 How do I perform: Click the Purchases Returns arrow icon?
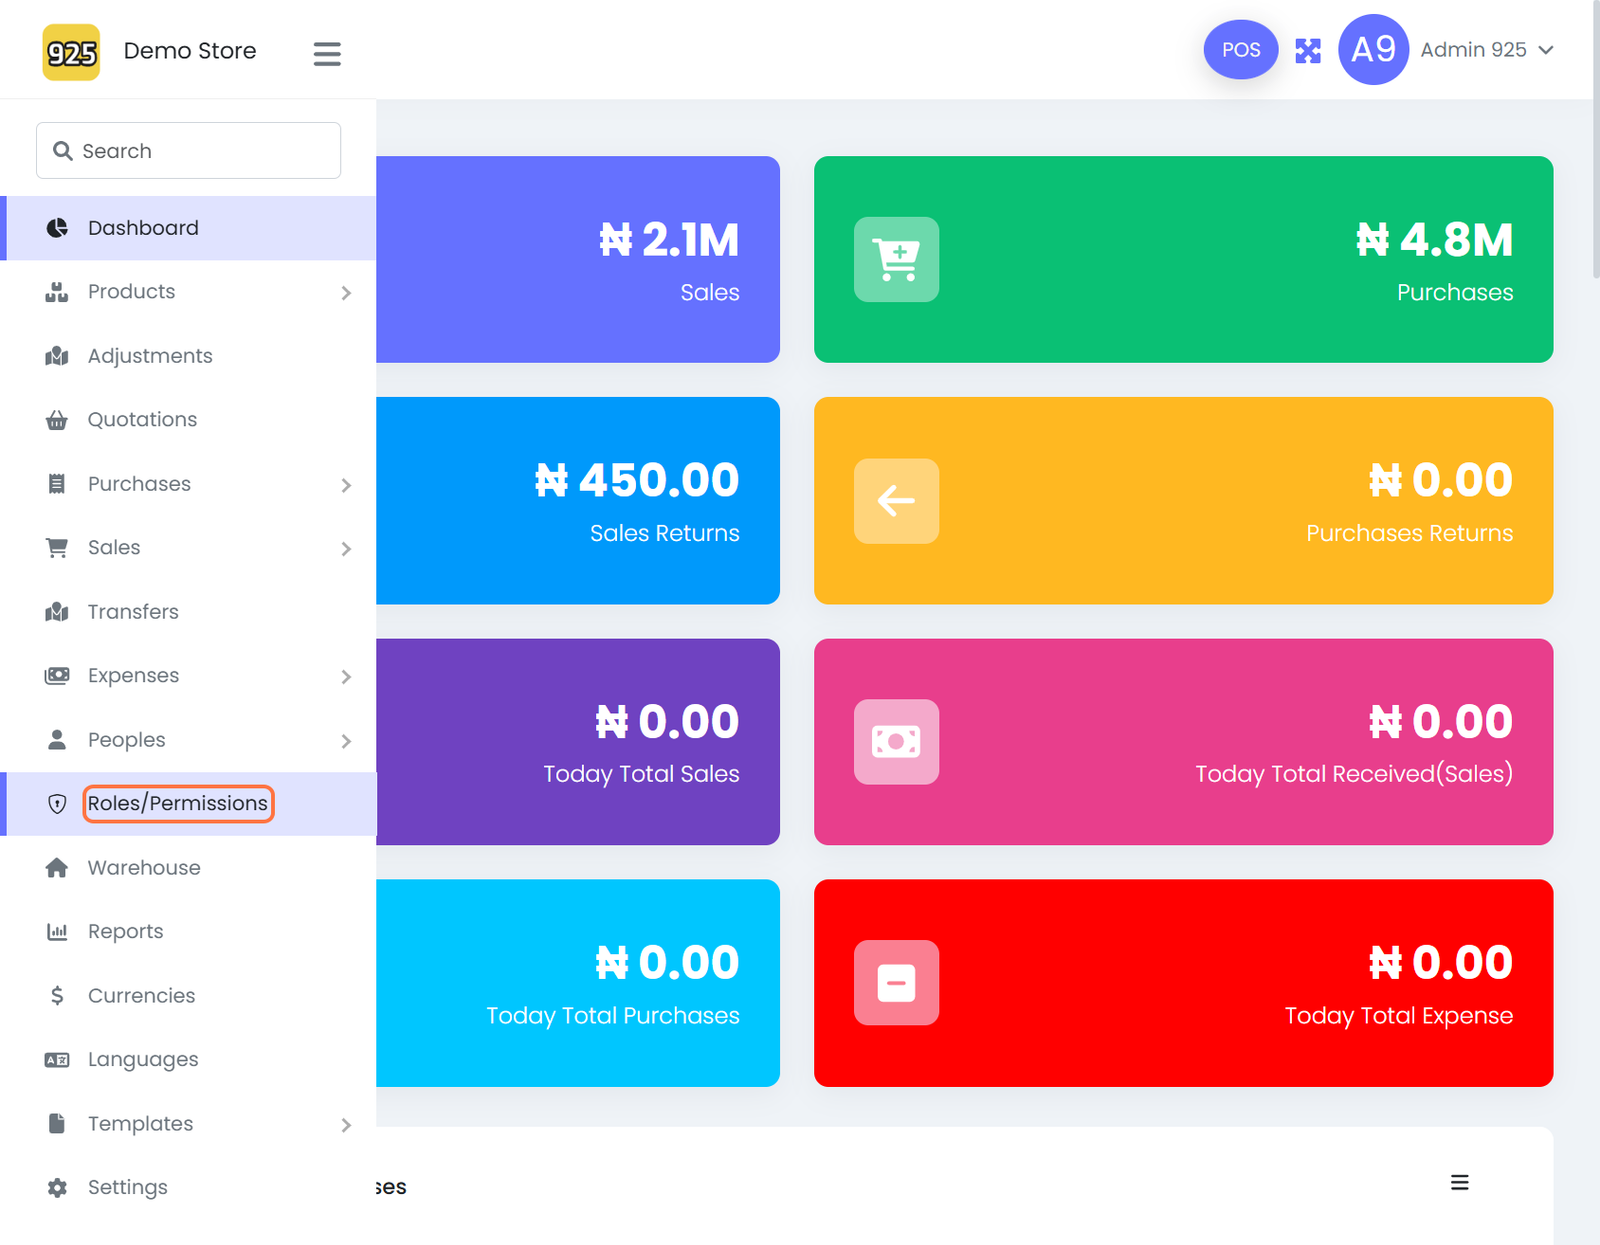coord(896,501)
